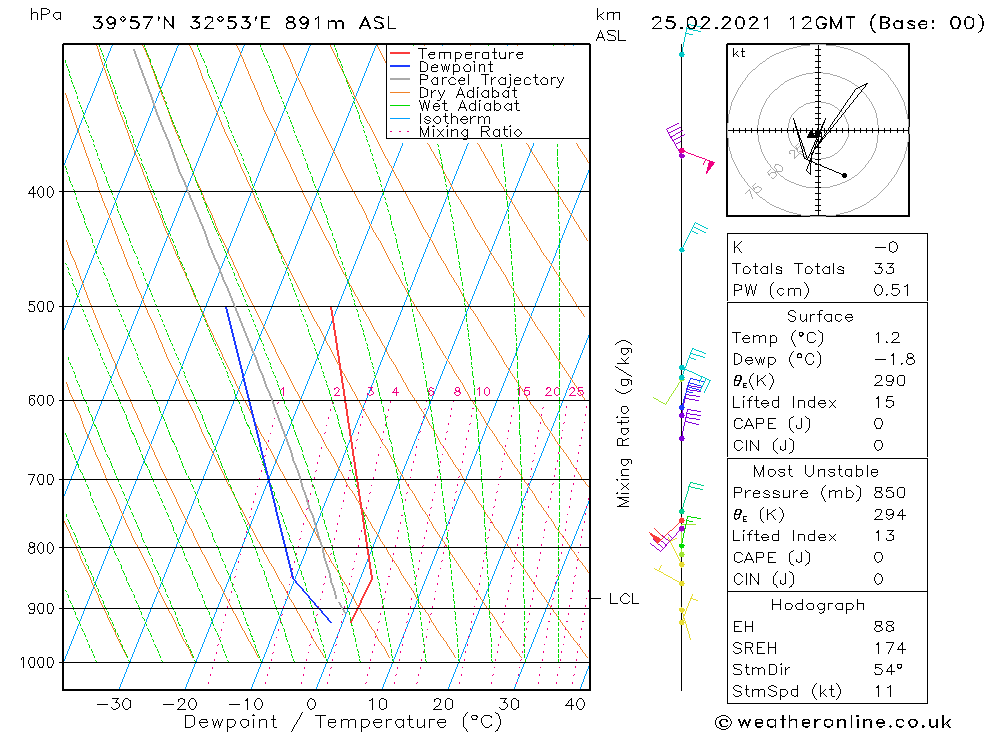Image resolution: width=1000 pixels, height=733 pixels.
Task: Select the 'Wet Adiabat' legend label
Action: tap(469, 106)
